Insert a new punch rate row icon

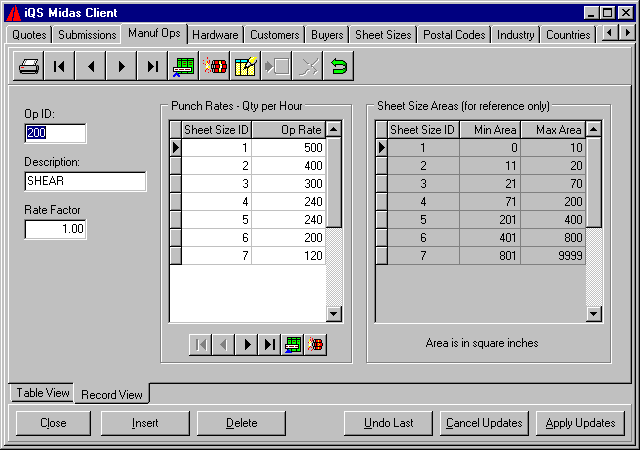pos(293,345)
